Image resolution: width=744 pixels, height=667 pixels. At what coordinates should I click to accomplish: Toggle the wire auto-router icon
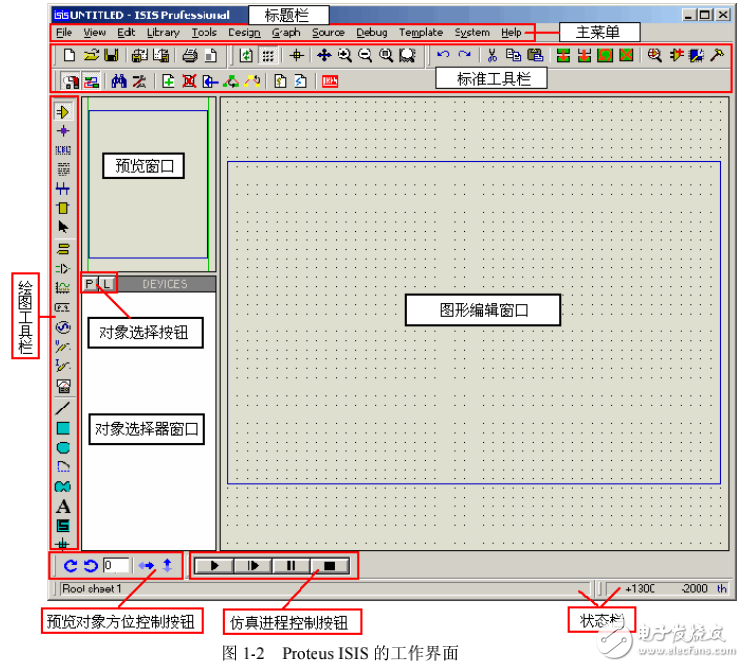click(91, 82)
